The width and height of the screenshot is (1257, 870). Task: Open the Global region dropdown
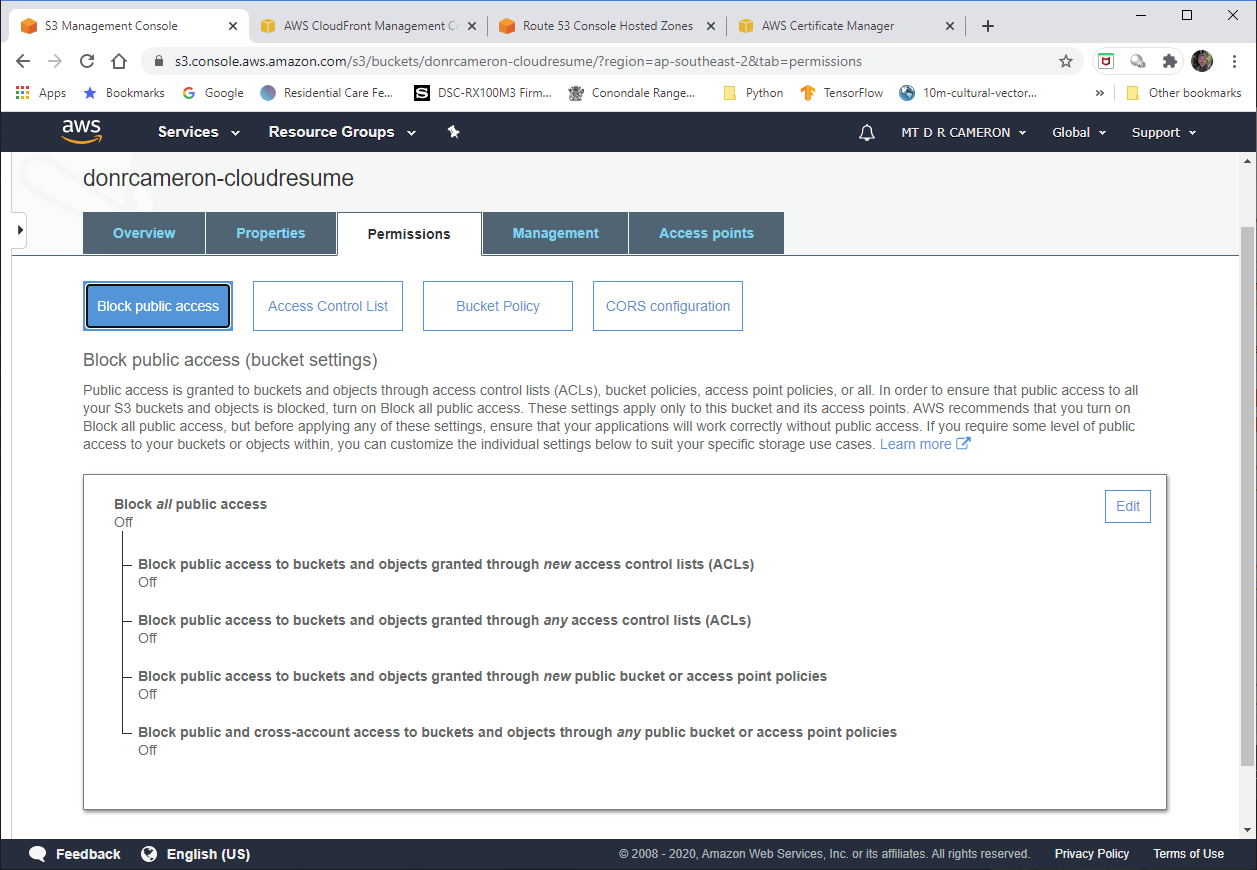point(1079,132)
